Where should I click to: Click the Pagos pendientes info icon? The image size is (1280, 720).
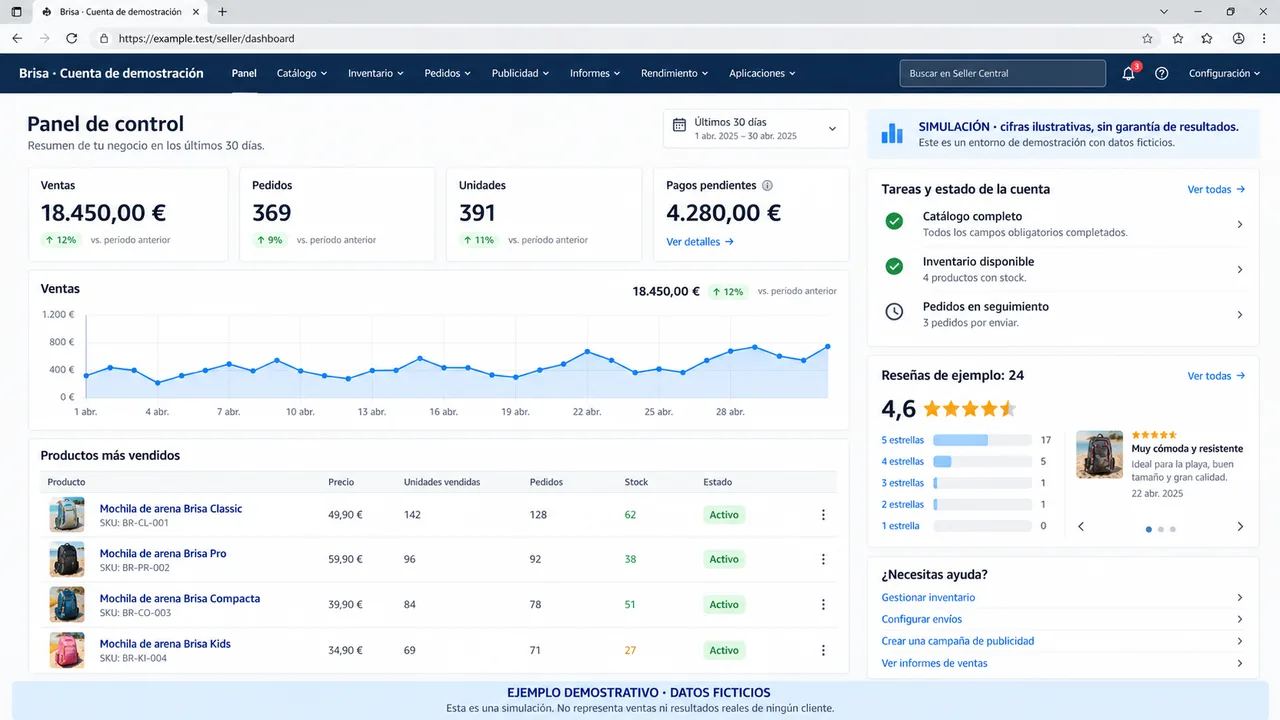[767, 185]
